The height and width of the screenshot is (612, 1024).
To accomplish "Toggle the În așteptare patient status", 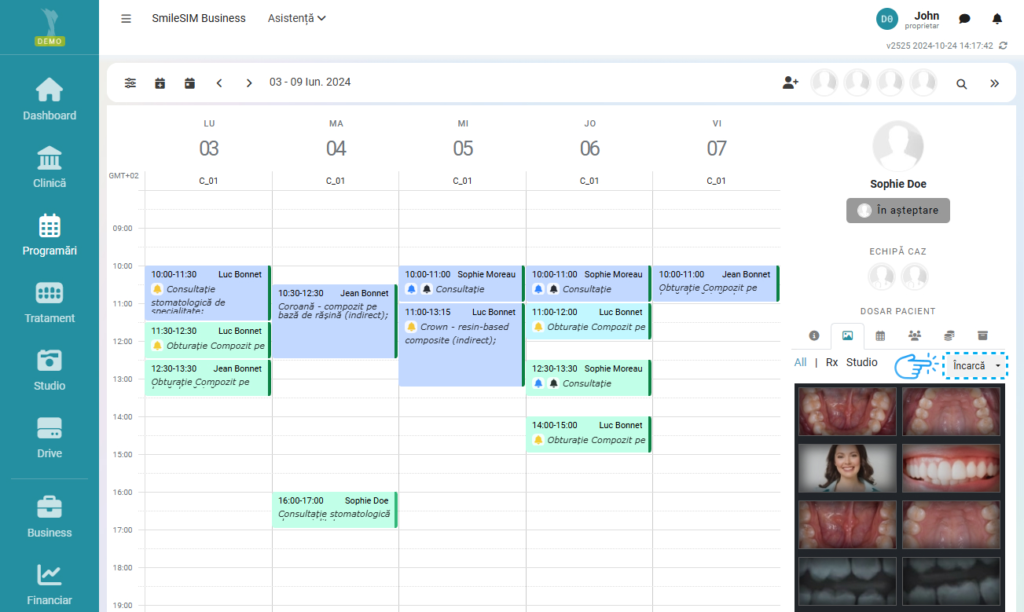I will (x=897, y=210).
